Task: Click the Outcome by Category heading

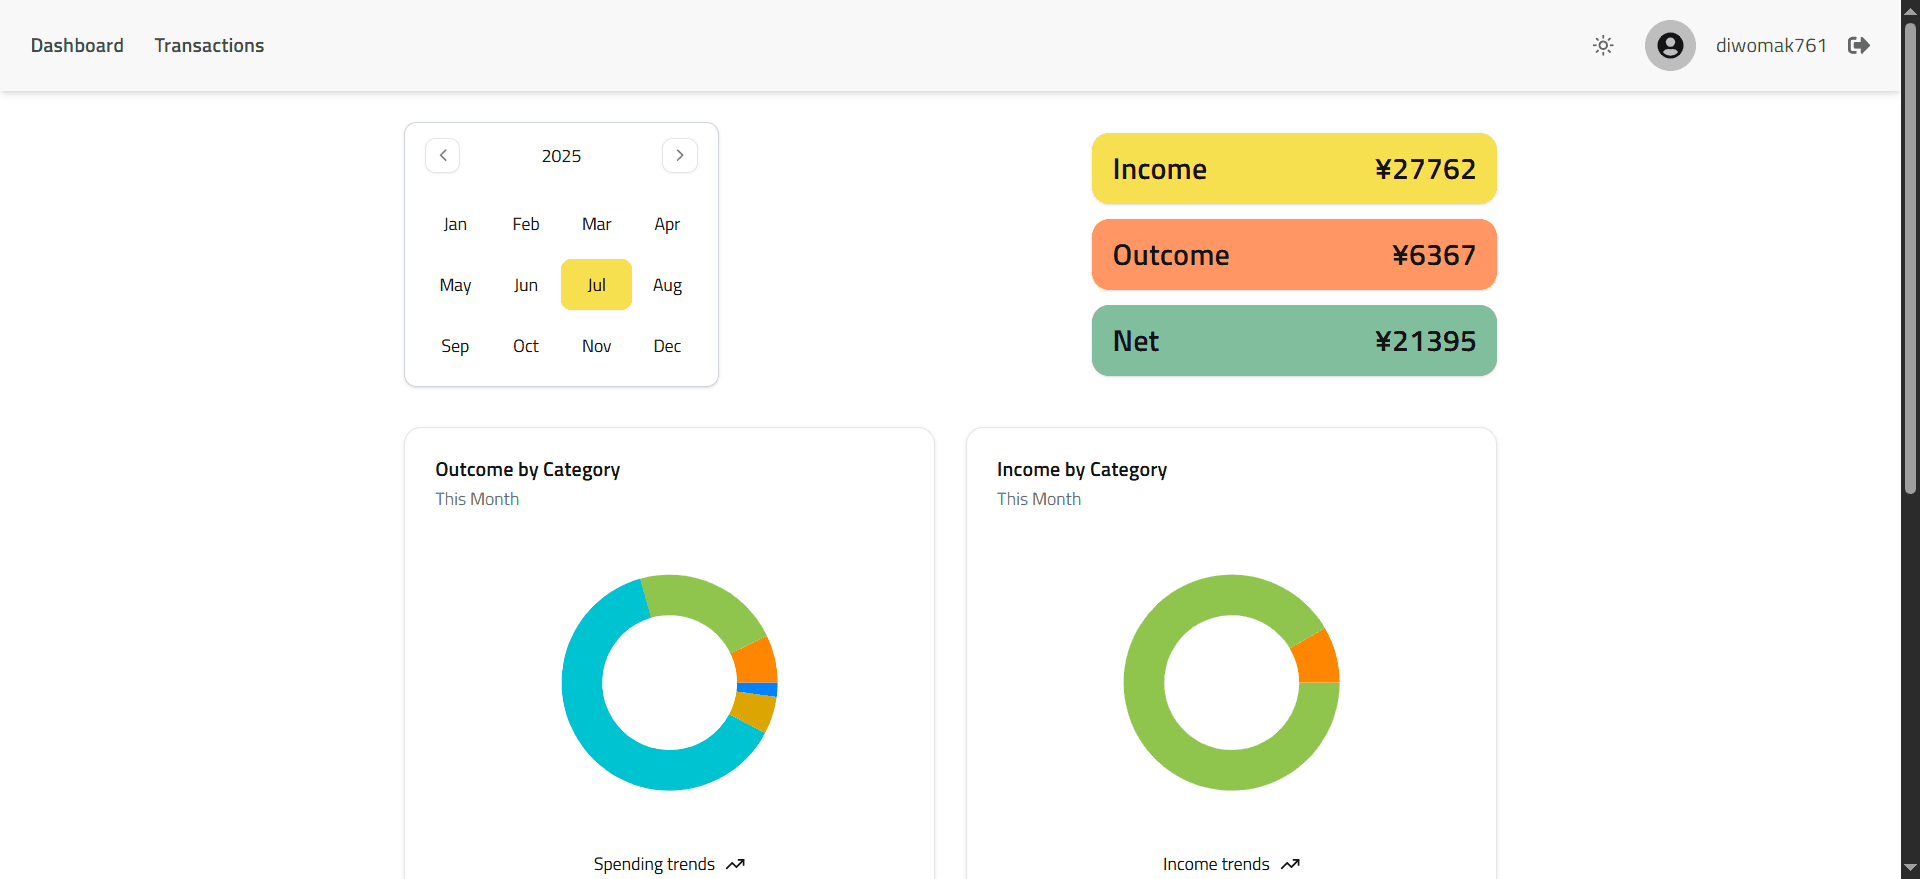Action: [528, 470]
